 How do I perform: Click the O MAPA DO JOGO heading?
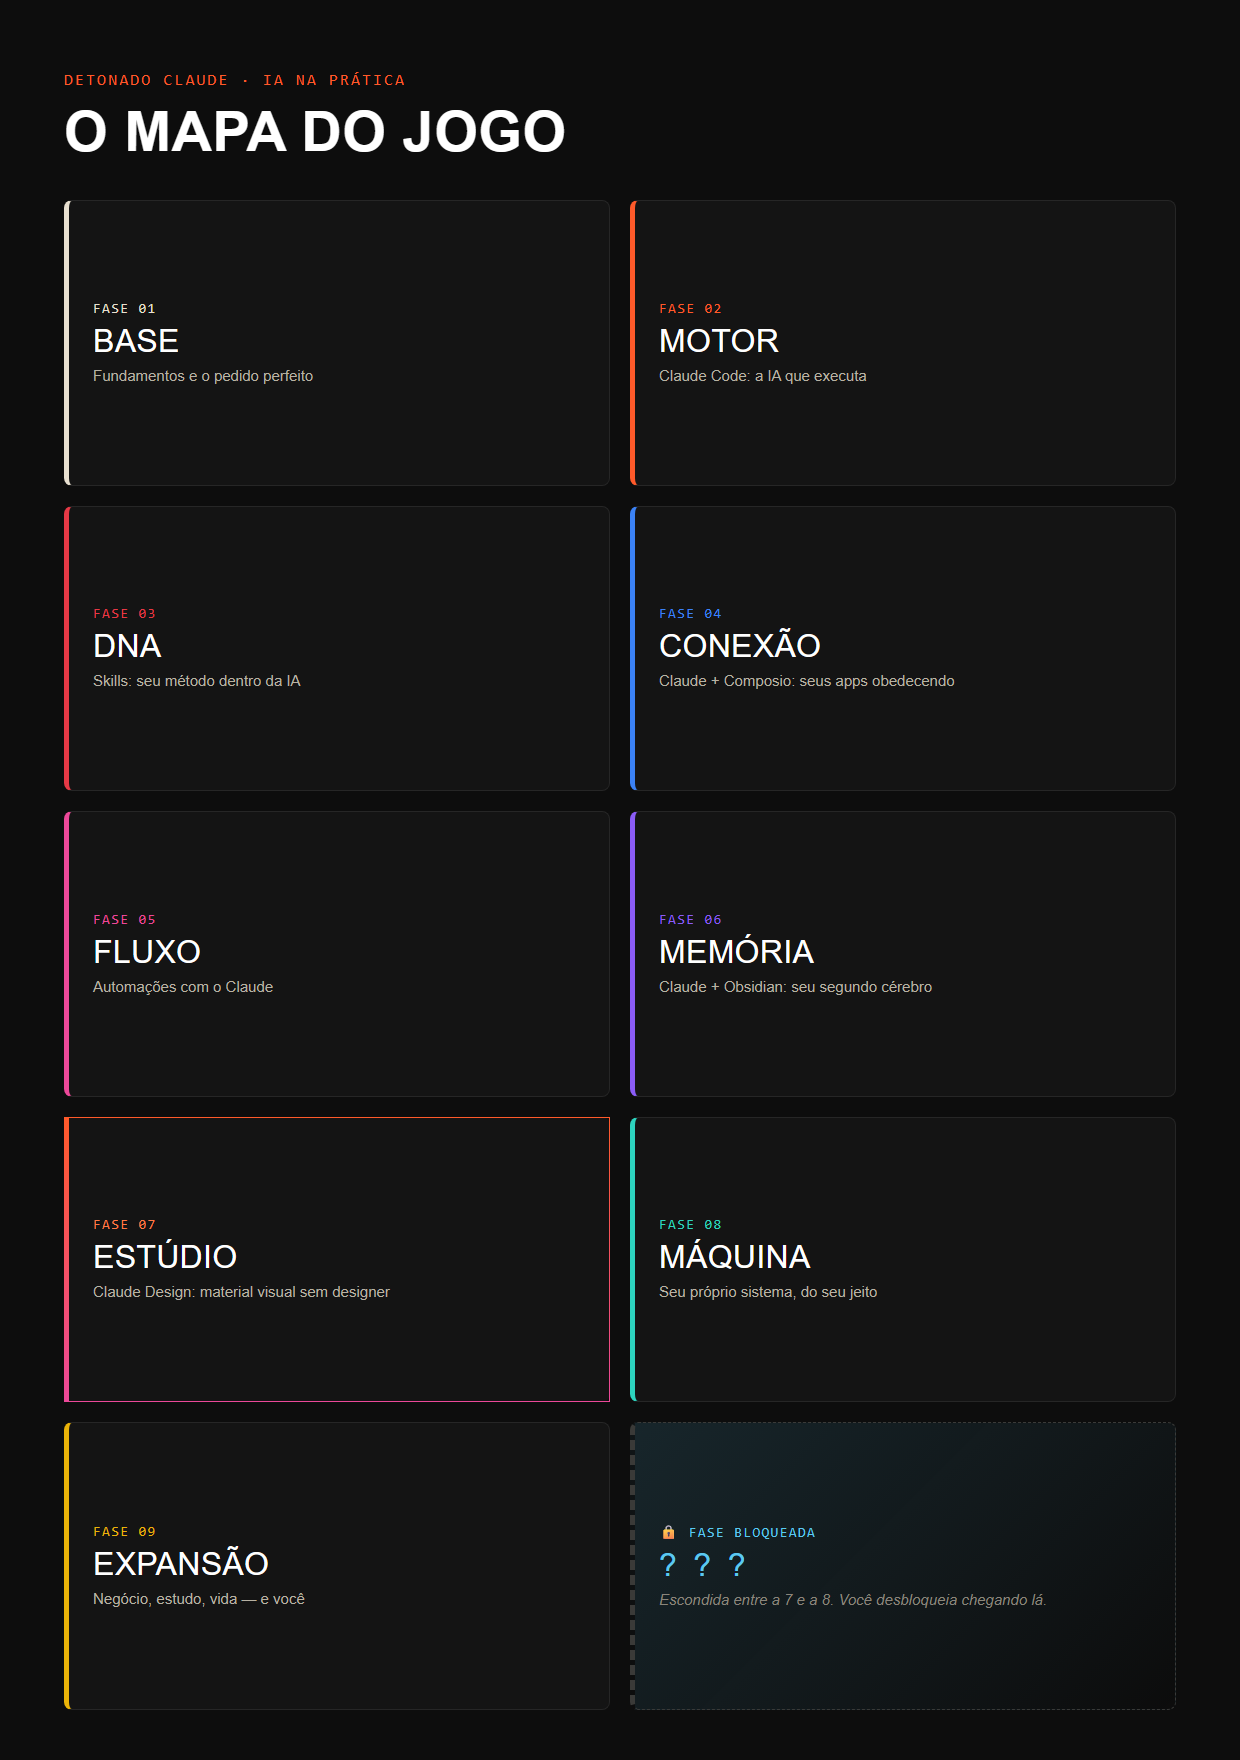point(315,132)
